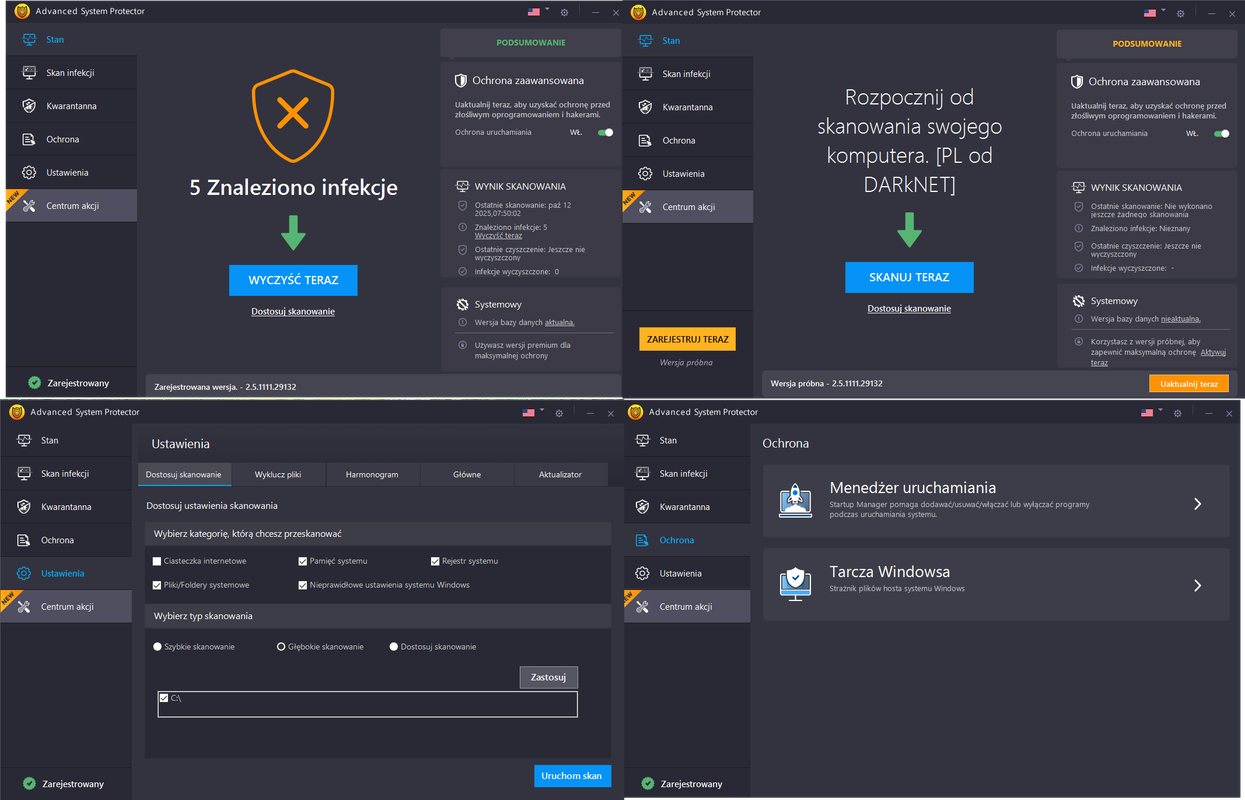Select the Głębokie skanowanie radio button
This screenshot has width=1245, height=800.
[x=281, y=647]
